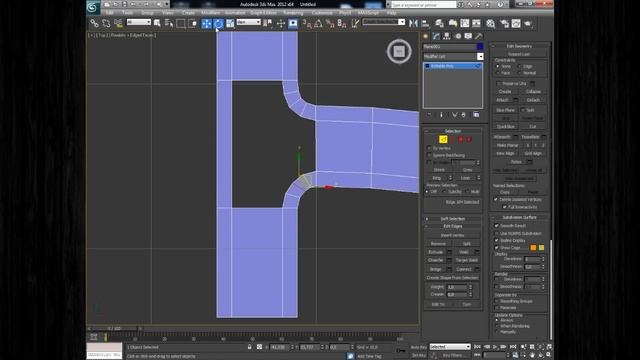
Task: Toggle the Full Interactivity checkbox
Action: (504, 207)
